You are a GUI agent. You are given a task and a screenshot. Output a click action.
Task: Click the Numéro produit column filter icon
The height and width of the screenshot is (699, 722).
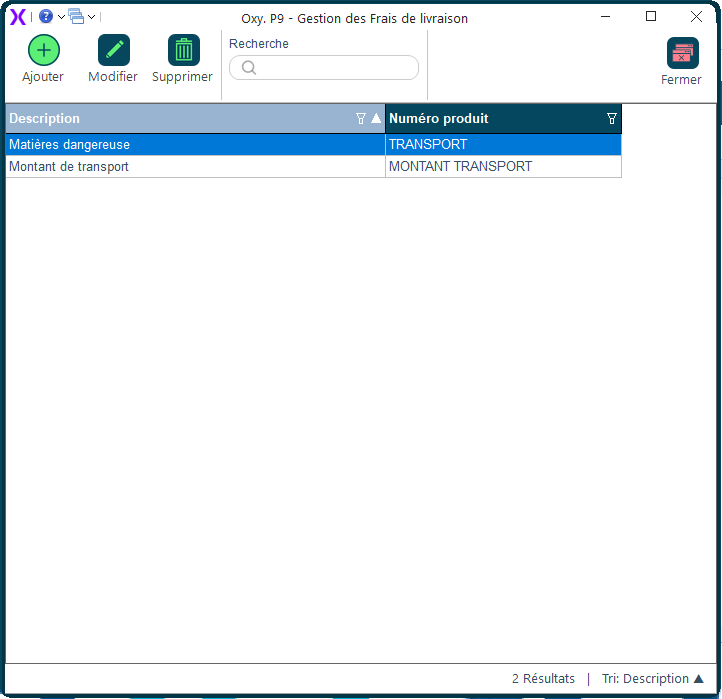click(611, 119)
